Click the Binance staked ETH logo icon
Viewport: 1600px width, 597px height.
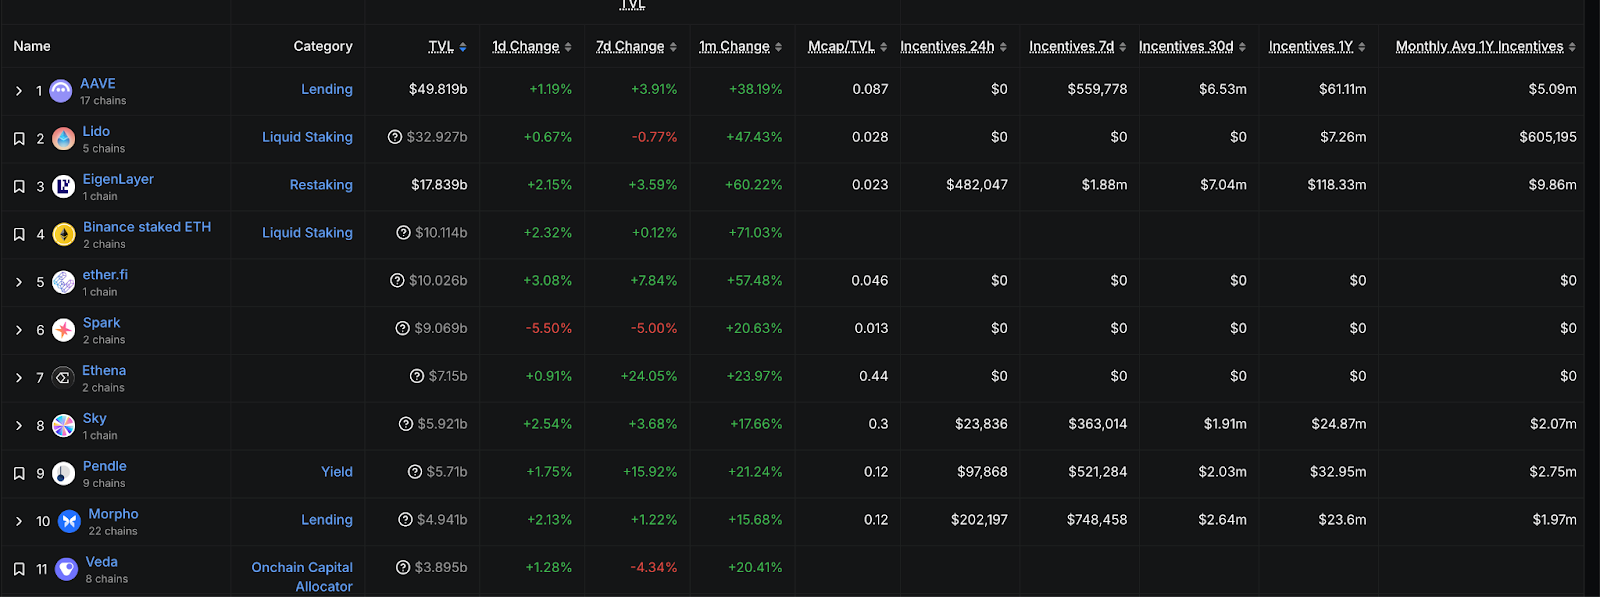[x=64, y=235]
